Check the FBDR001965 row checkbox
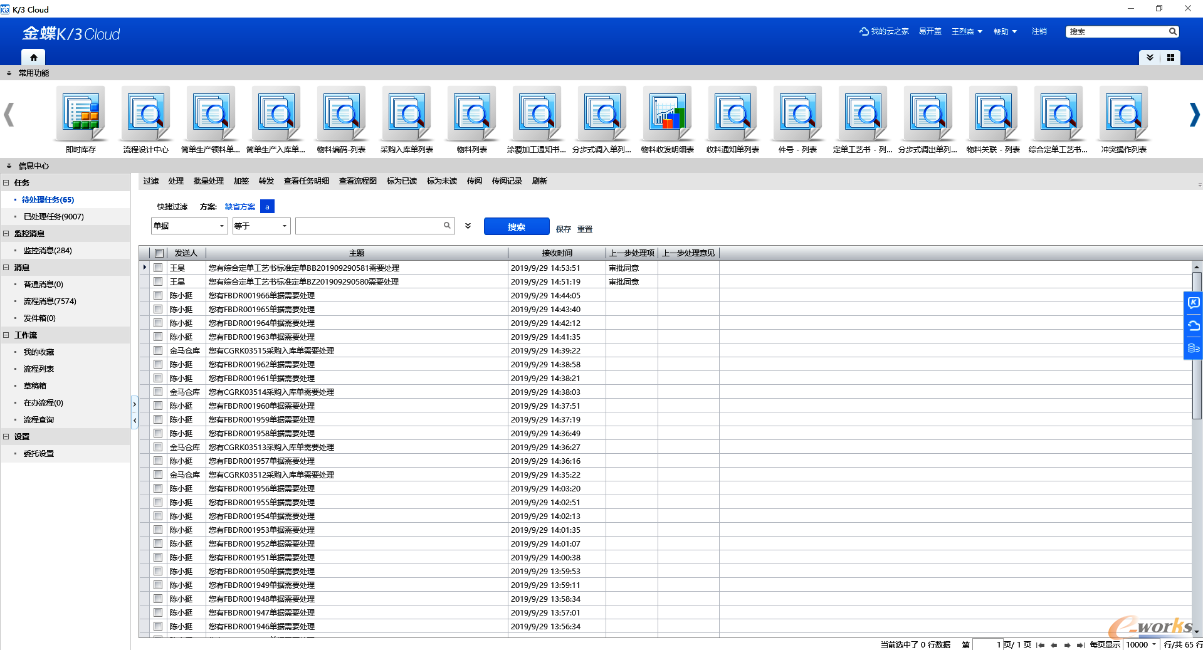 pyautogui.click(x=158, y=309)
